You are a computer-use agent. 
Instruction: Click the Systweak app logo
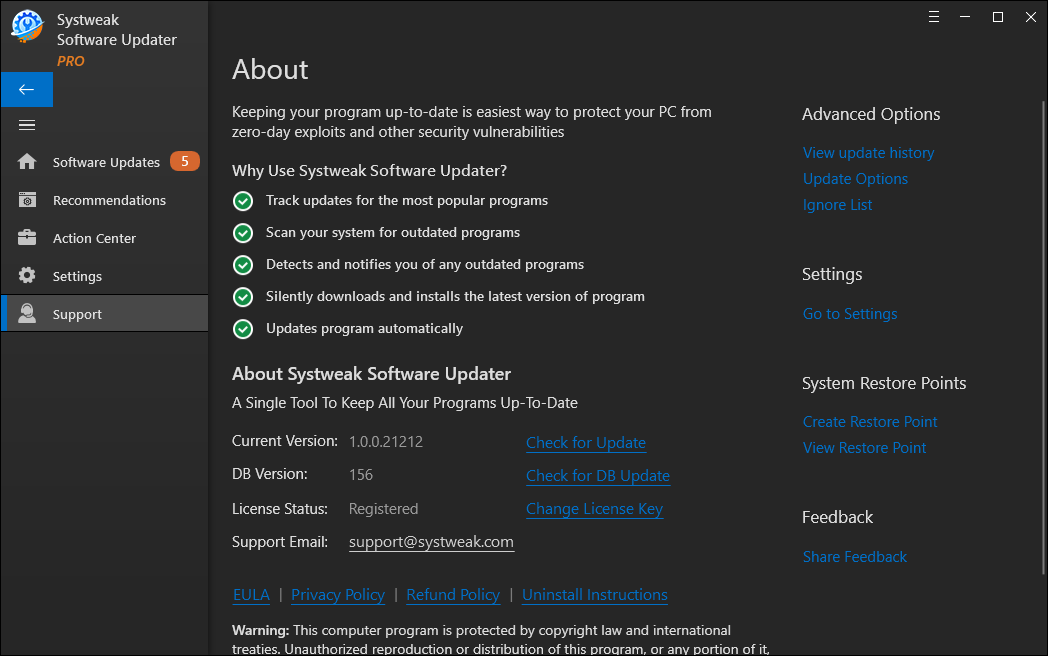click(x=27, y=27)
